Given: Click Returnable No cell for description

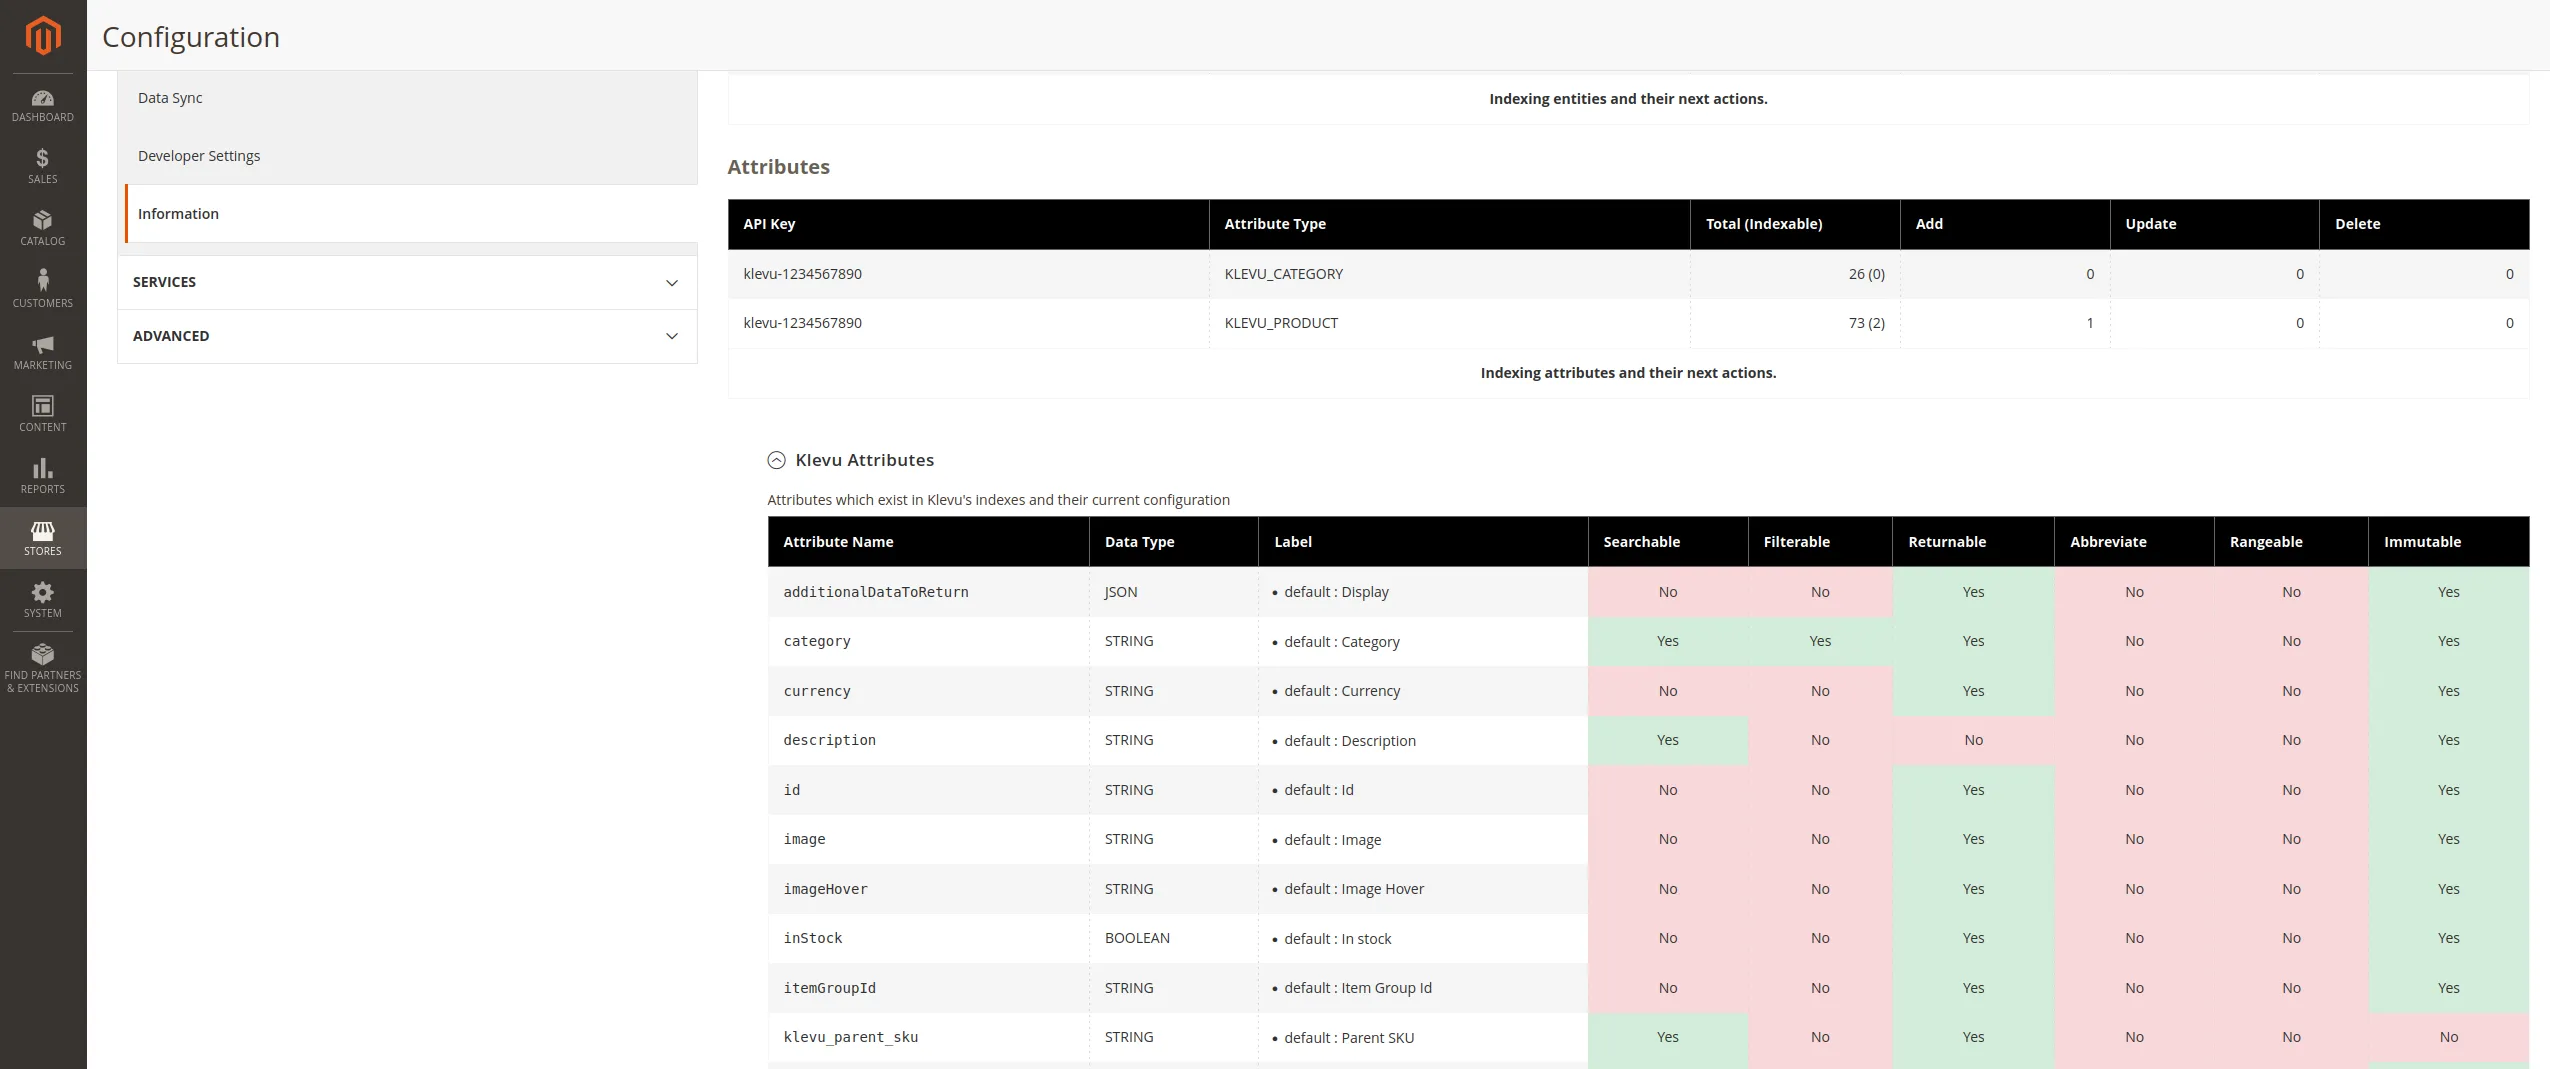Looking at the screenshot, I should point(1973,740).
